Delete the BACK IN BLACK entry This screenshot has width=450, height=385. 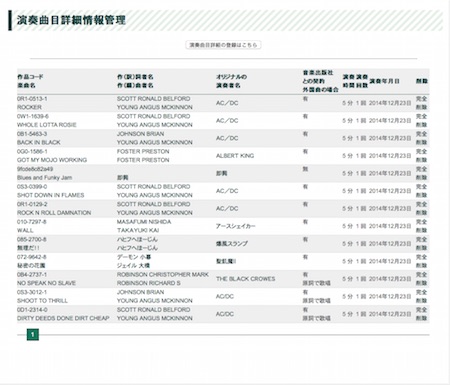(x=421, y=138)
